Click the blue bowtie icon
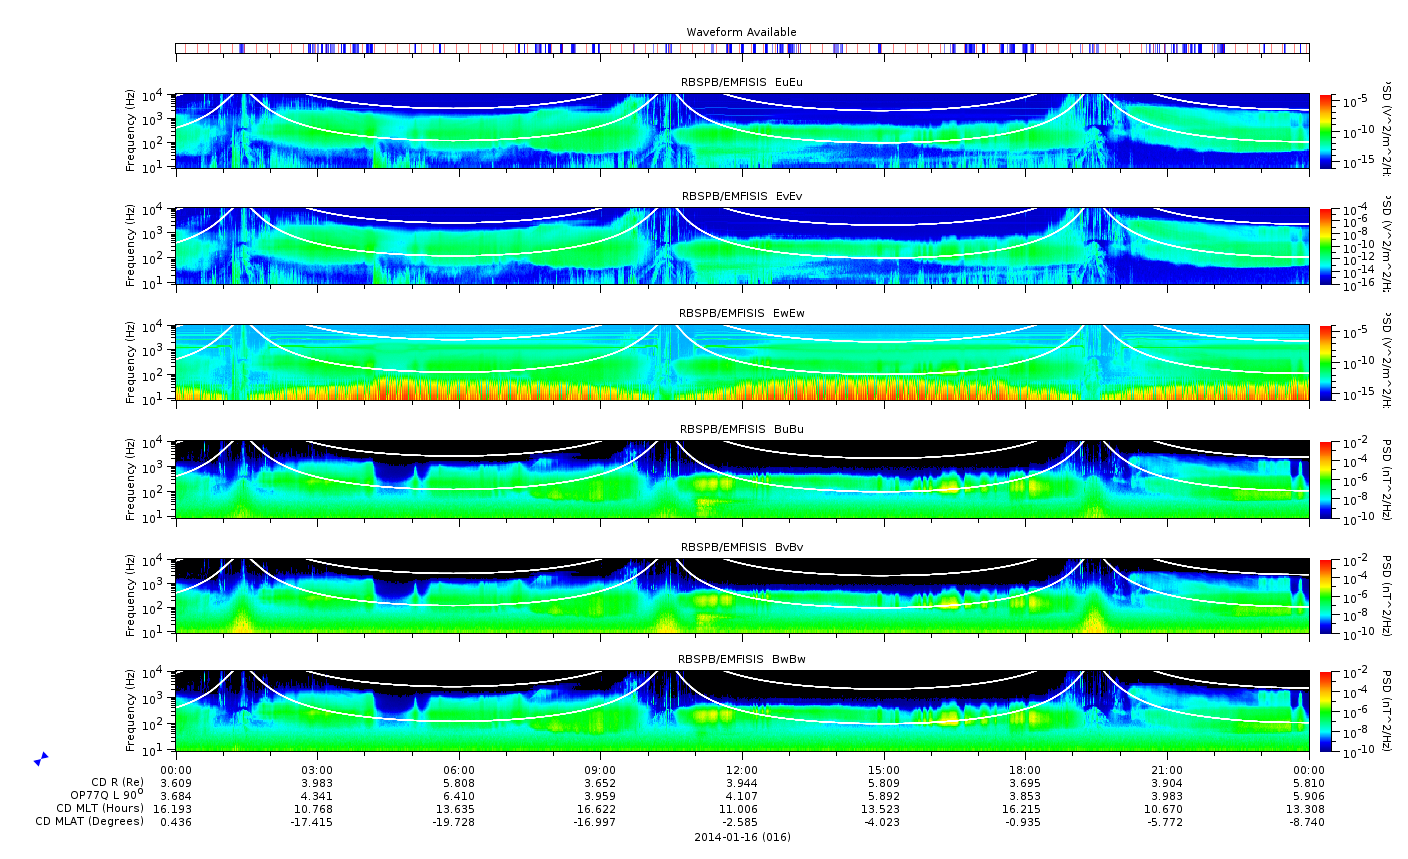 click(41, 759)
